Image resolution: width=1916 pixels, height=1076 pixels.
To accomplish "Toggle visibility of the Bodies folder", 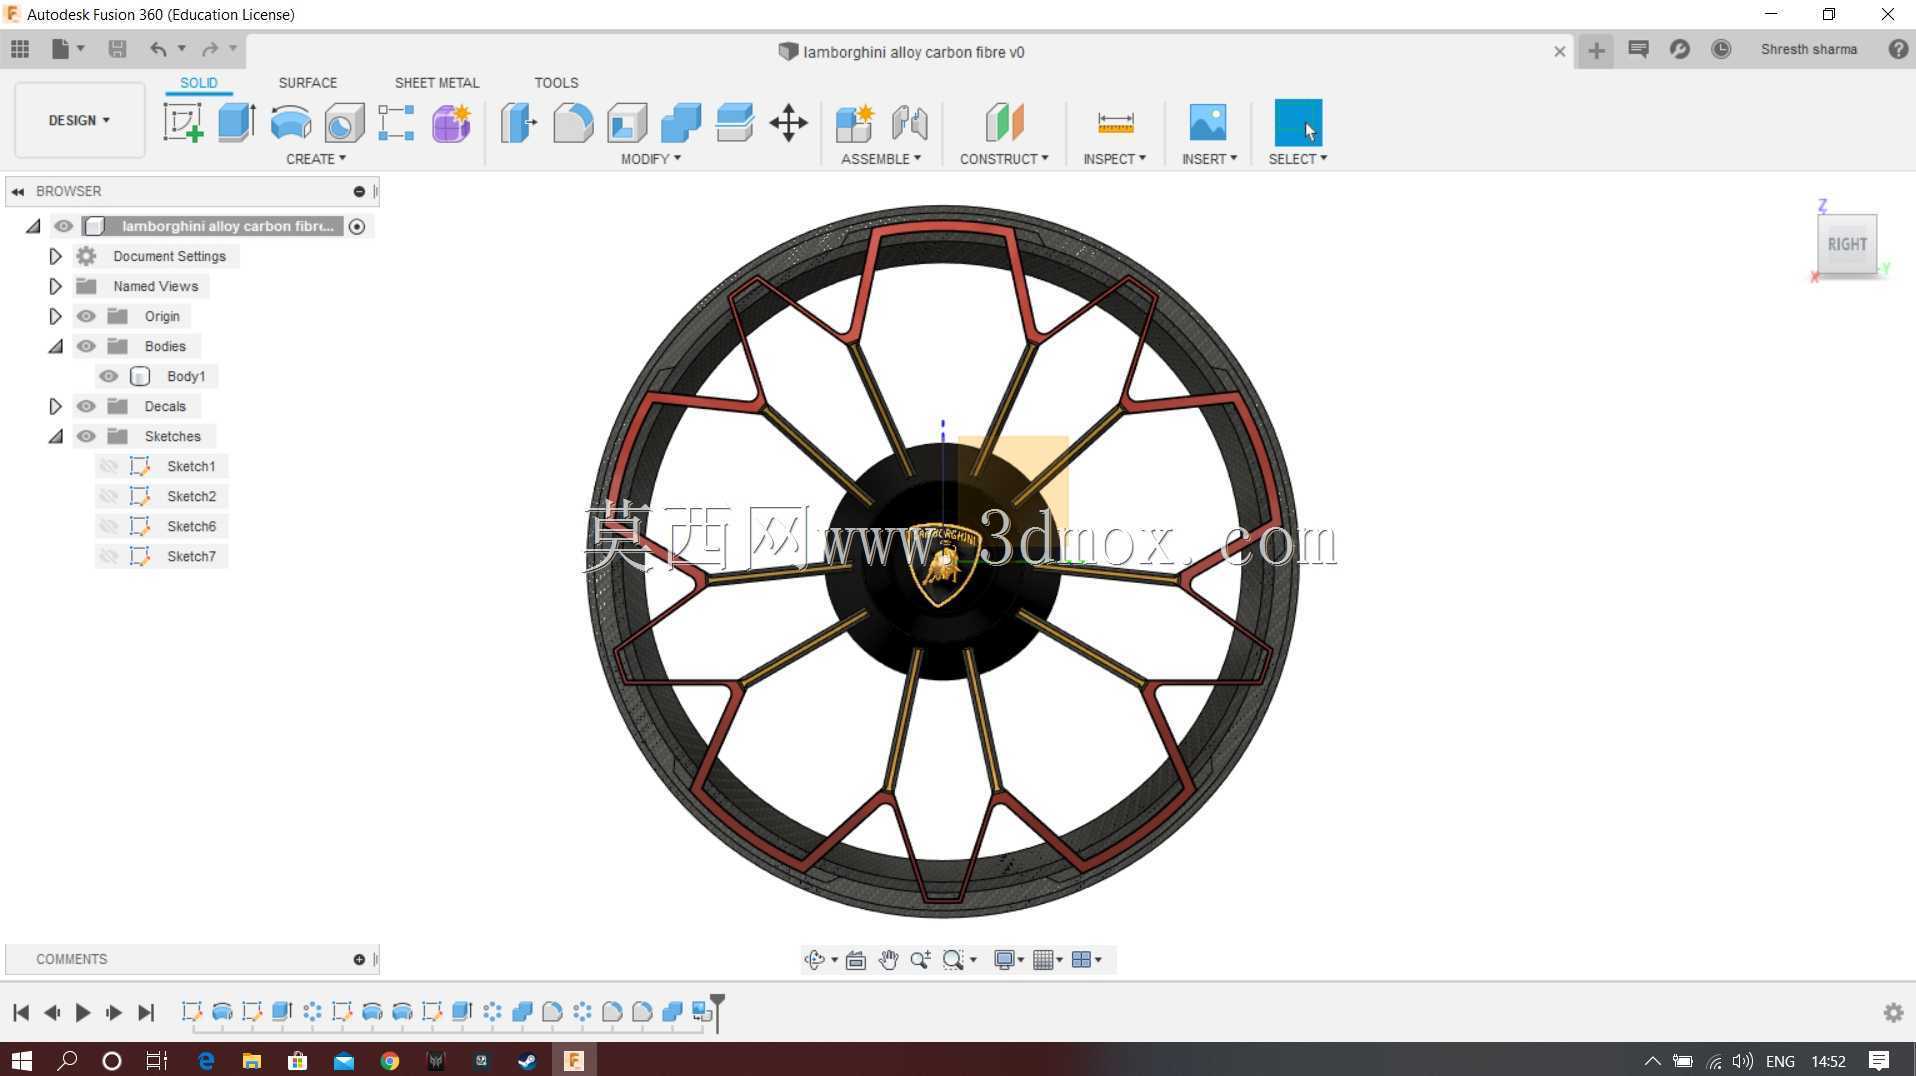I will click(86, 346).
